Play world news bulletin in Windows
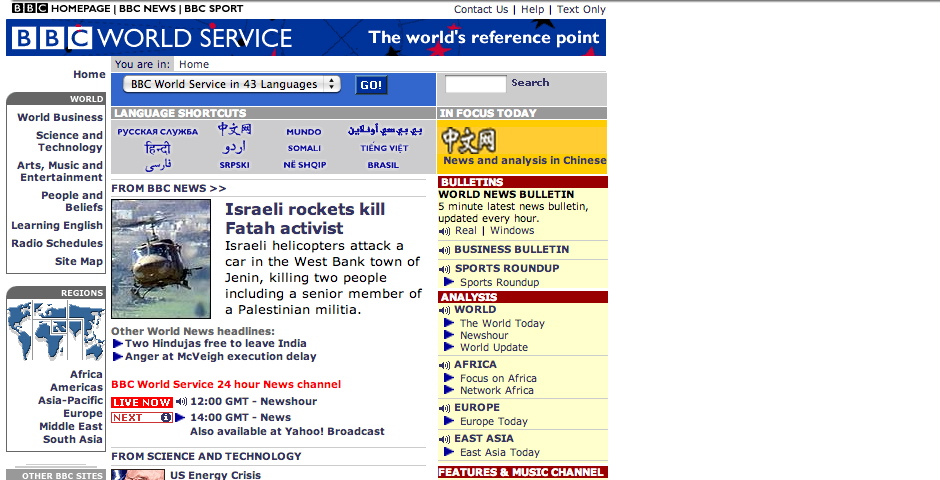This screenshot has width=940, height=480. (512, 231)
